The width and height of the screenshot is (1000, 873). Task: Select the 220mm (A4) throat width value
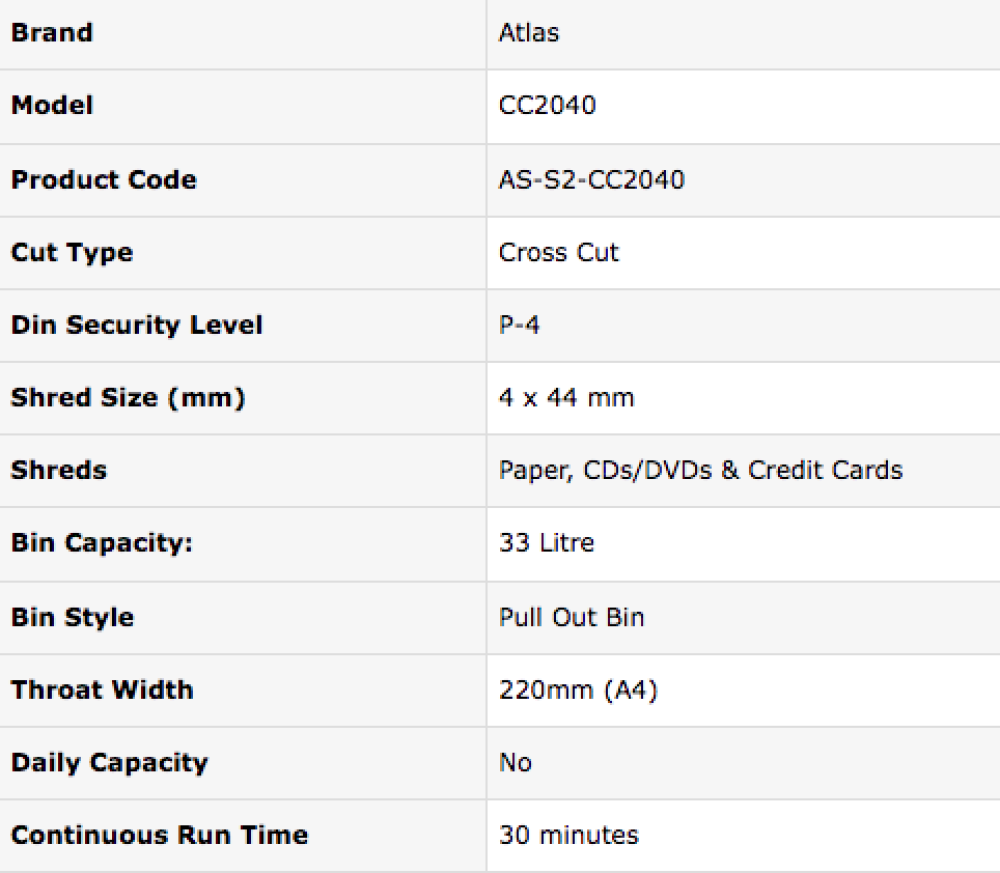578,690
